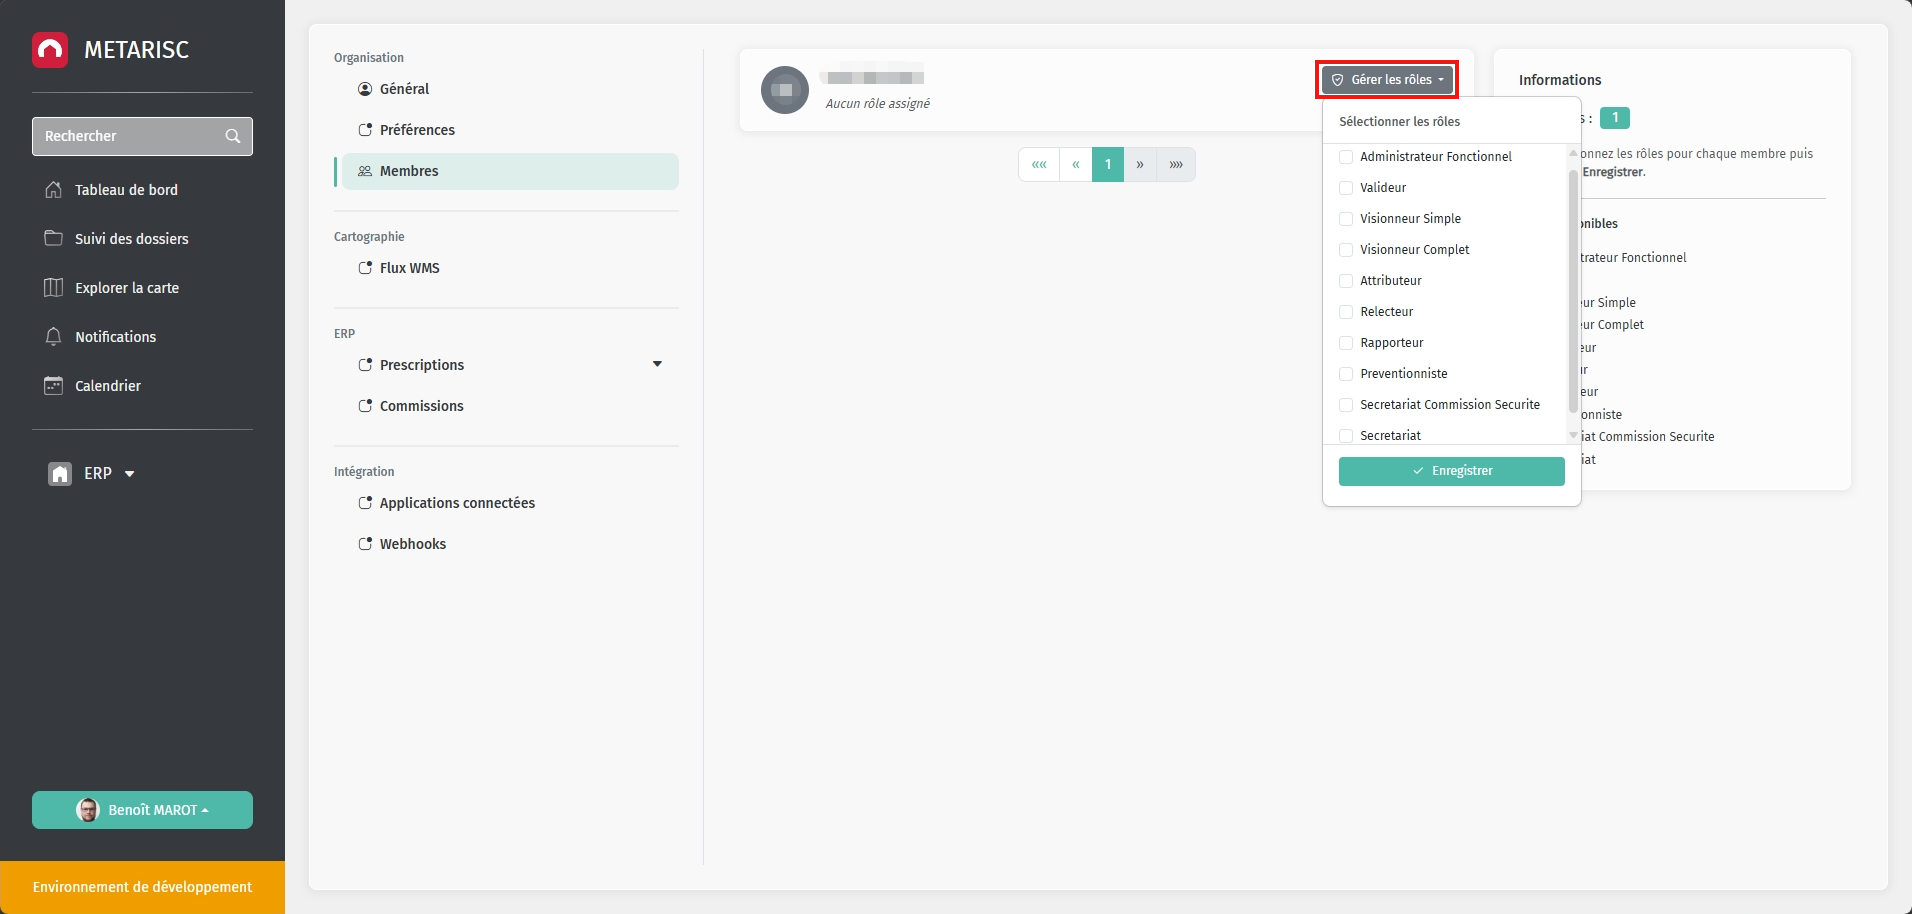Click the Commissions icon
The height and width of the screenshot is (914, 1912).
tap(365, 406)
